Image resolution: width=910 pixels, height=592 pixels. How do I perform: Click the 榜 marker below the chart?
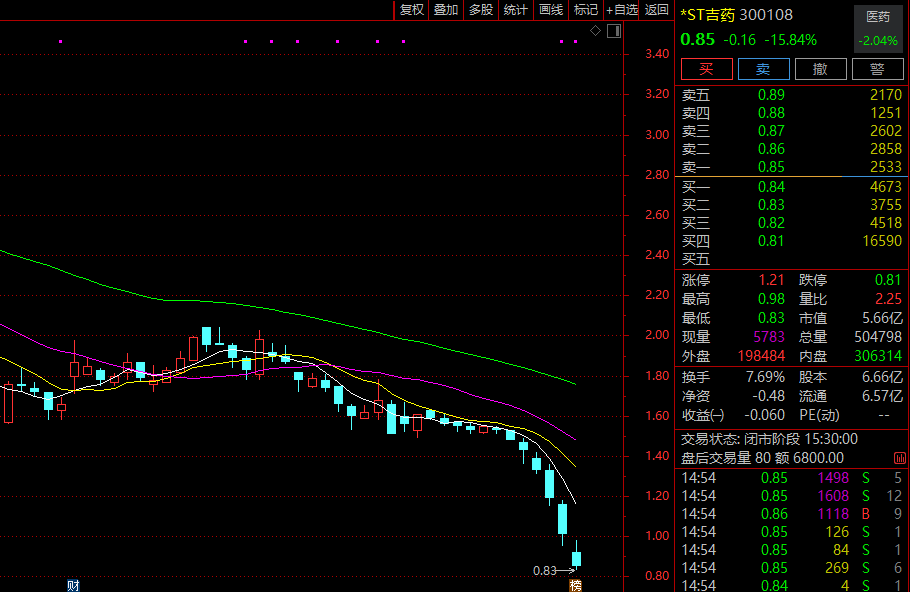click(575, 585)
